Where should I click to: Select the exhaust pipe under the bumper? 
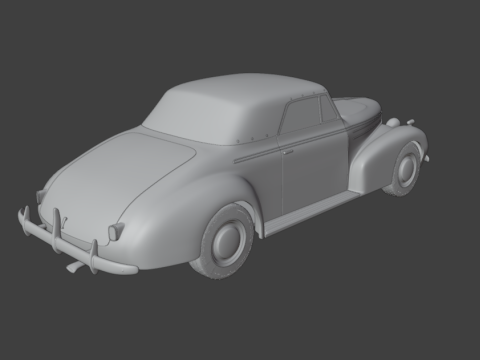[76, 266]
